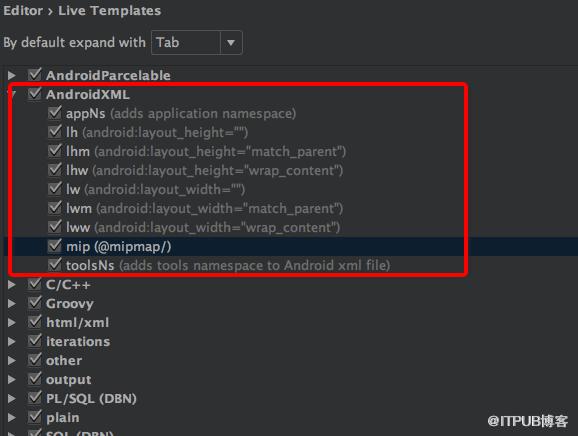Uncheck the AndroidParcelable group checkbox

click(35, 75)
